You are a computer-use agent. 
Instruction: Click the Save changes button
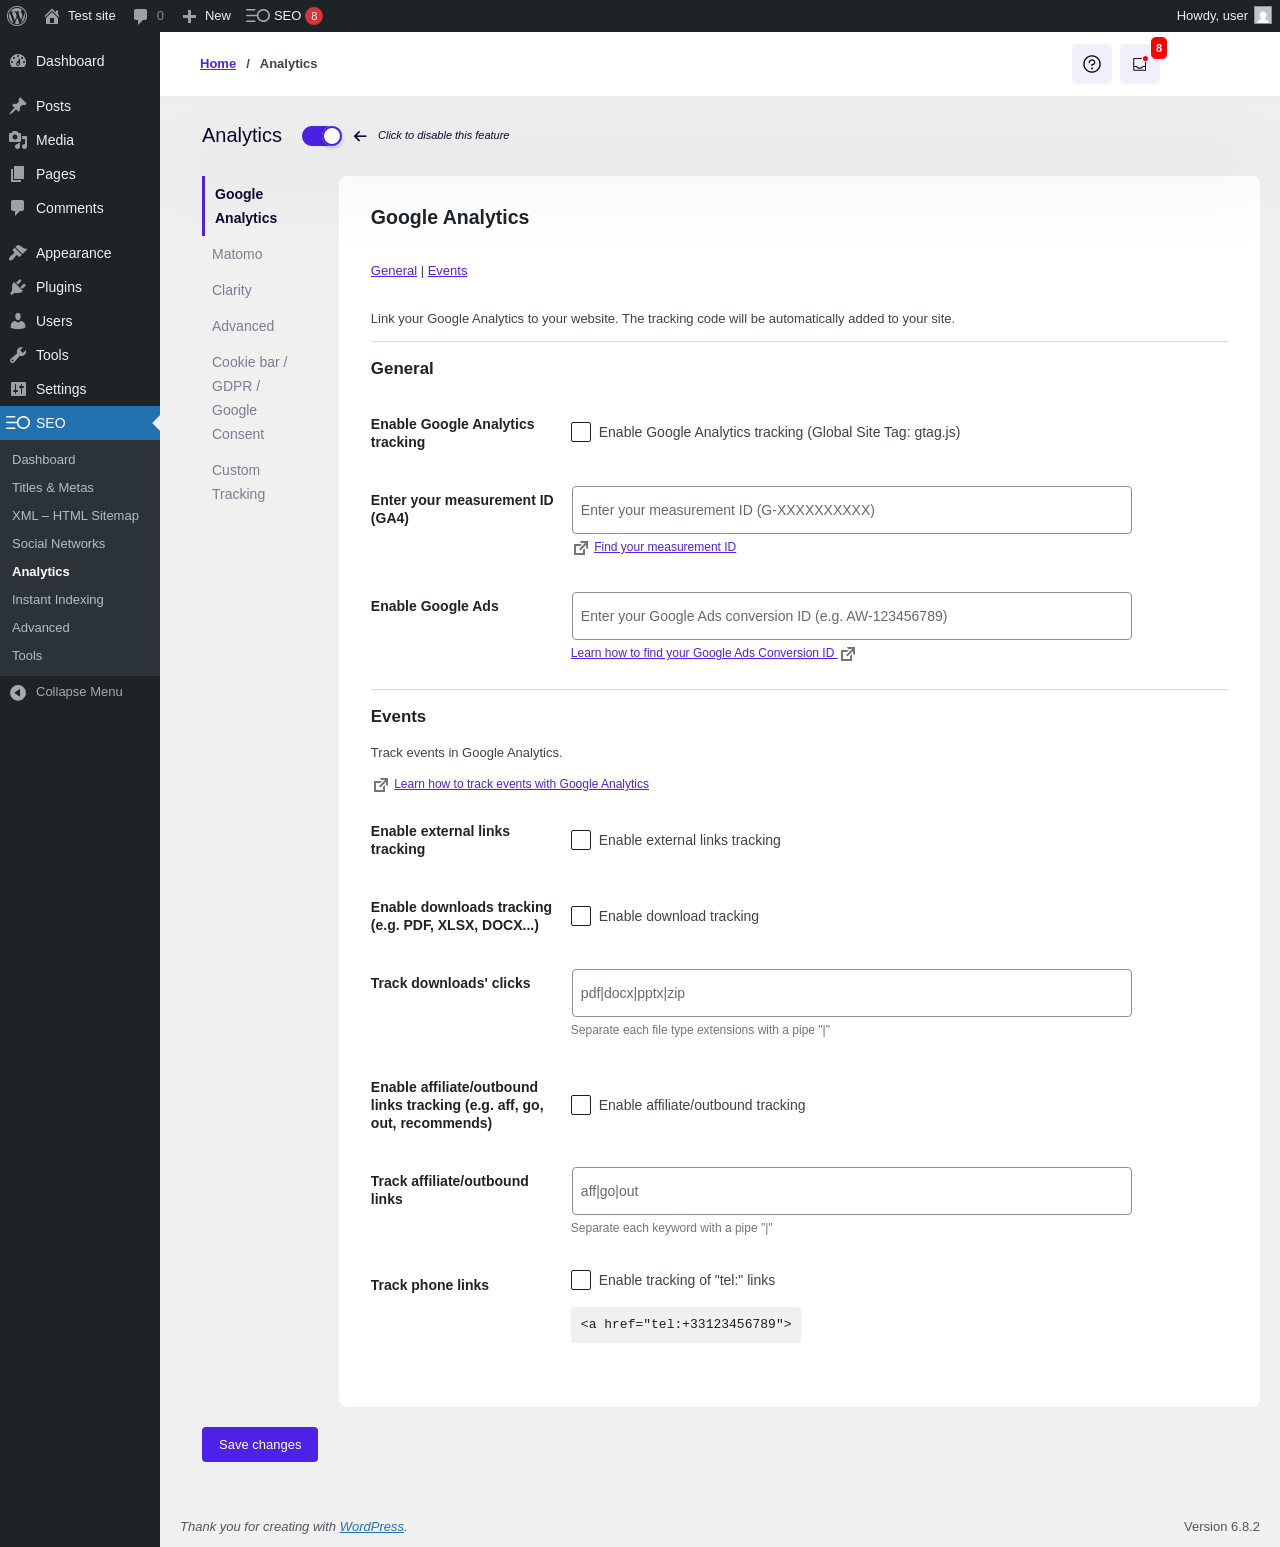(x=260, y=1444)
